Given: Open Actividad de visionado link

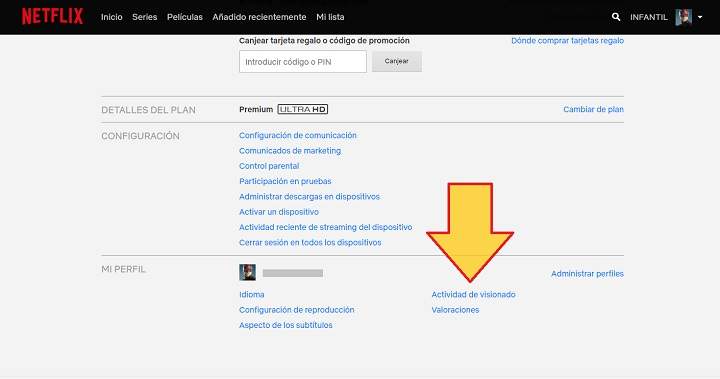Looking at the screenshot, I should (473, 294).
